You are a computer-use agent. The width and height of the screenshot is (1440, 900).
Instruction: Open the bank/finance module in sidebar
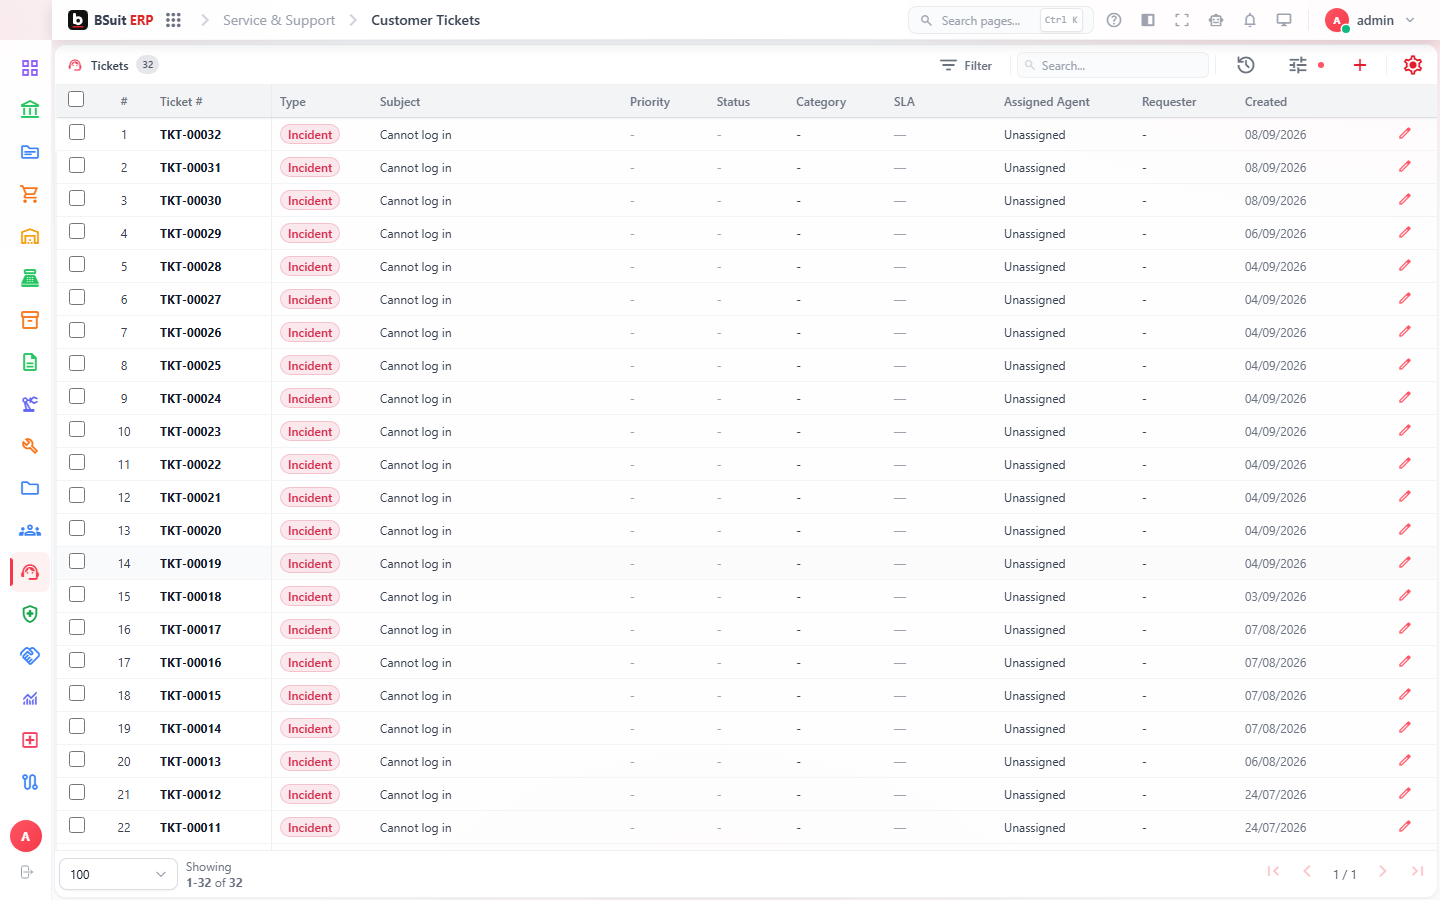30,110
